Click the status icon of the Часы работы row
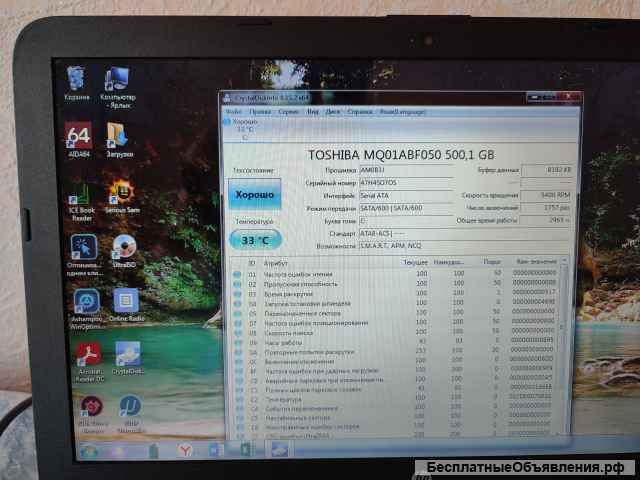This screenshot has height=480, width=640. tap(238, 343)
